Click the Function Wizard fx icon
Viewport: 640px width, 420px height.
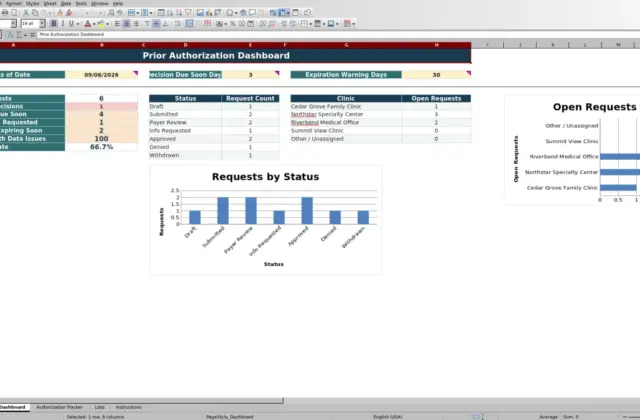pyautogui.click(x=11, y=35)
